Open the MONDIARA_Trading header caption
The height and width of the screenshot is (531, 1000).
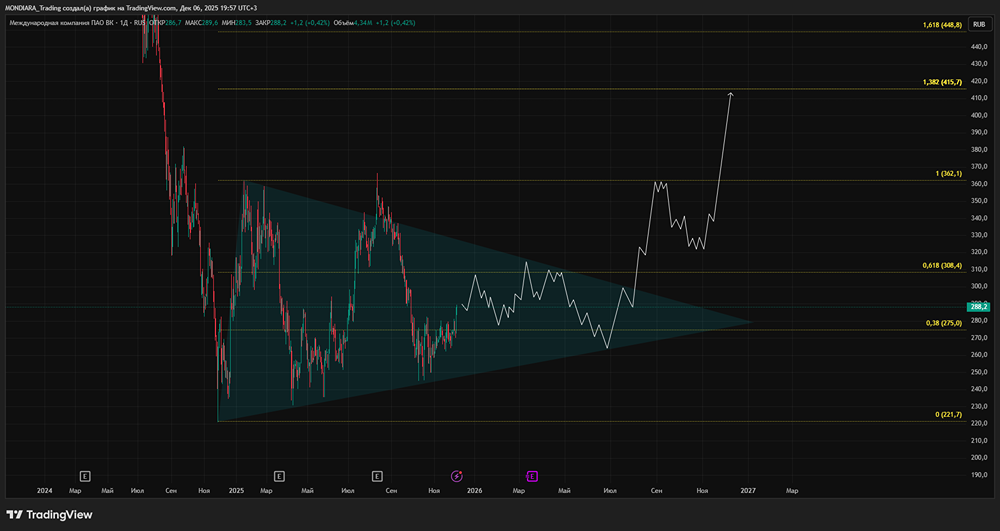click(130, 7)
